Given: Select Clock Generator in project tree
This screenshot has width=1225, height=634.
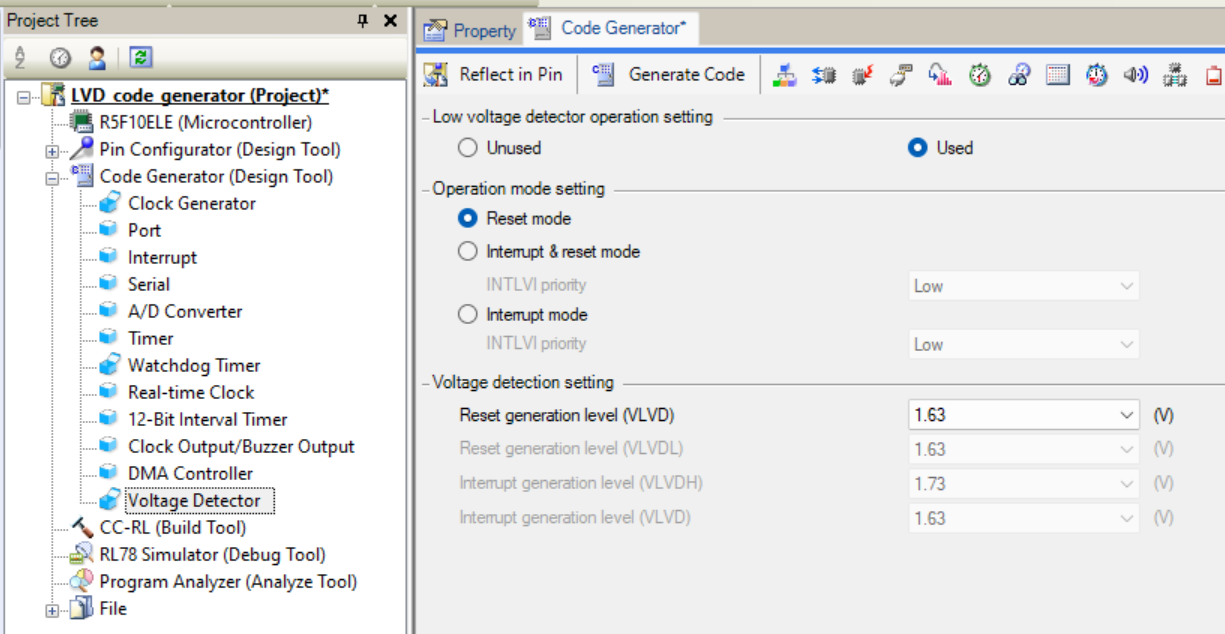Looking at the screenshot, I should coord(192,204).
